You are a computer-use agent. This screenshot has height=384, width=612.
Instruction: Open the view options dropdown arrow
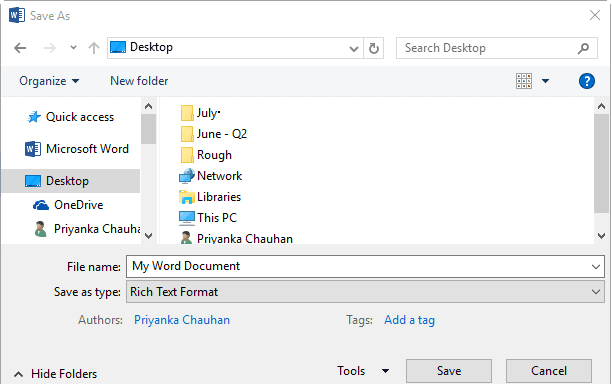click(x=545, y=81)
